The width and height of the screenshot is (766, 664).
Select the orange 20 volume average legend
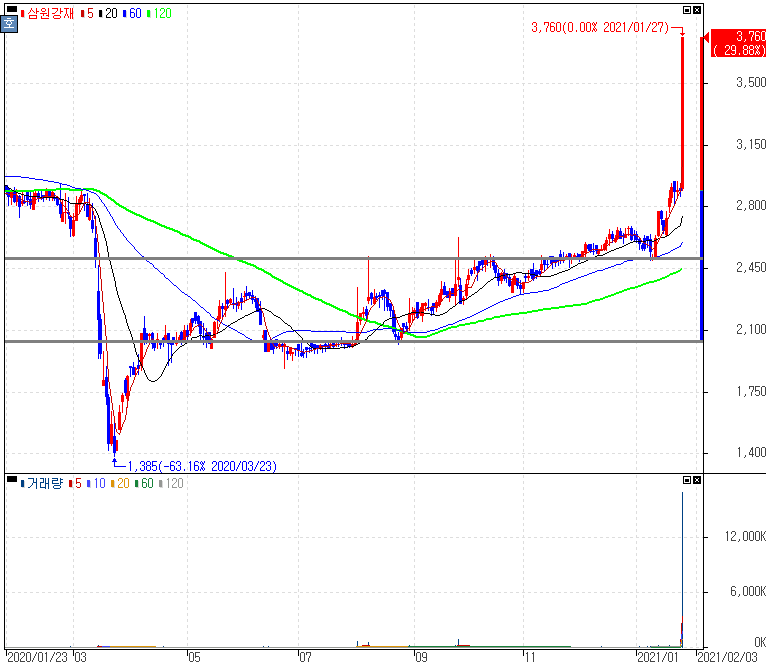120,484
